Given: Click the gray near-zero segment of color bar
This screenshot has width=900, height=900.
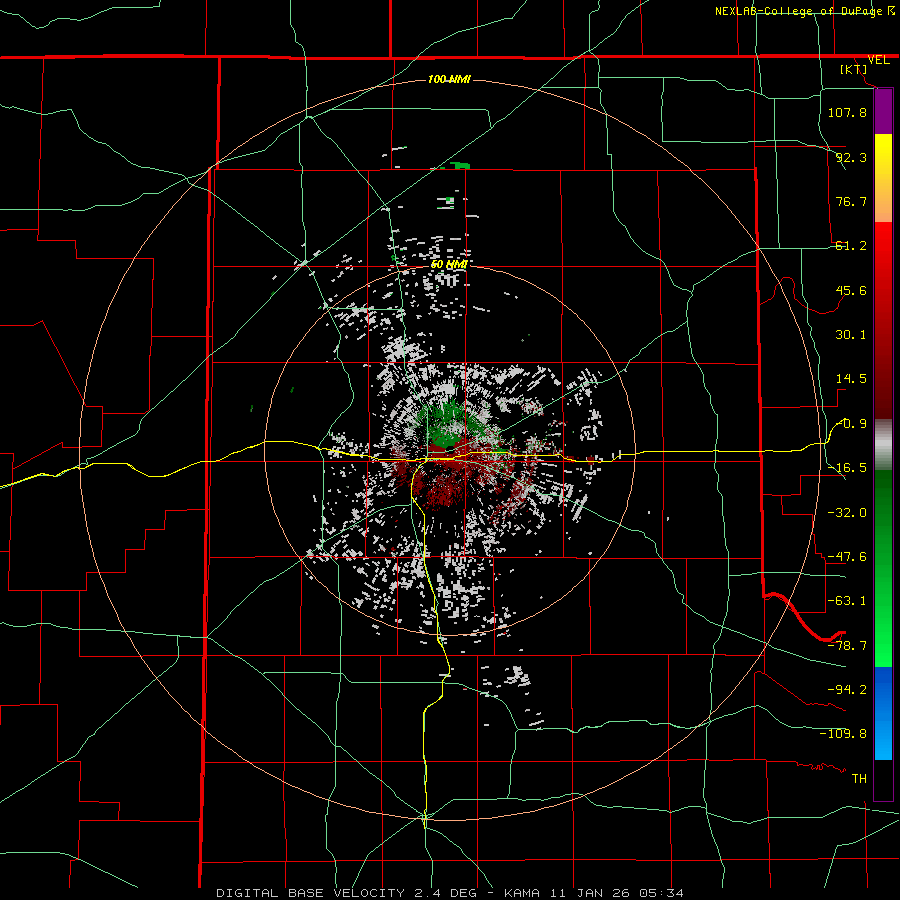Looking at the screenshot, I should click(x=883, y=445).
